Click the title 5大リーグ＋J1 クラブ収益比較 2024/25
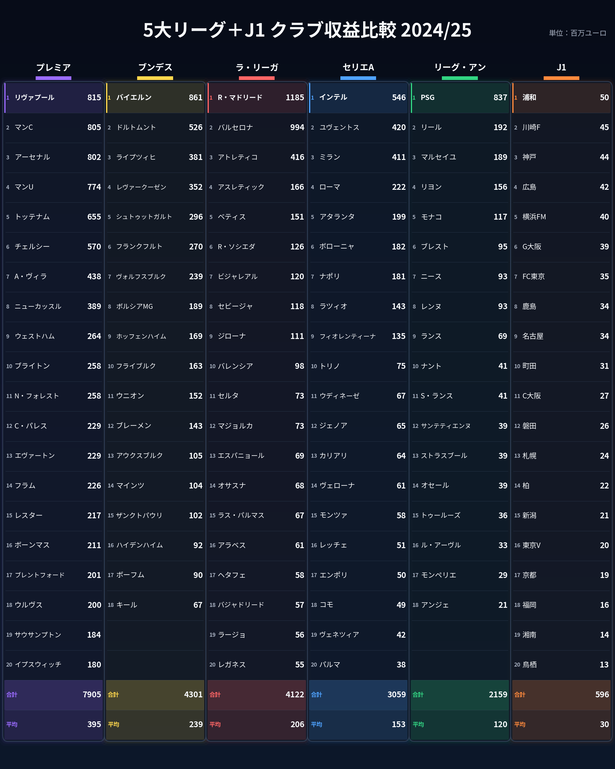Image resolution: width=615 pixels, height=769 pixels. pyautogui.click(x=307, y=30)
